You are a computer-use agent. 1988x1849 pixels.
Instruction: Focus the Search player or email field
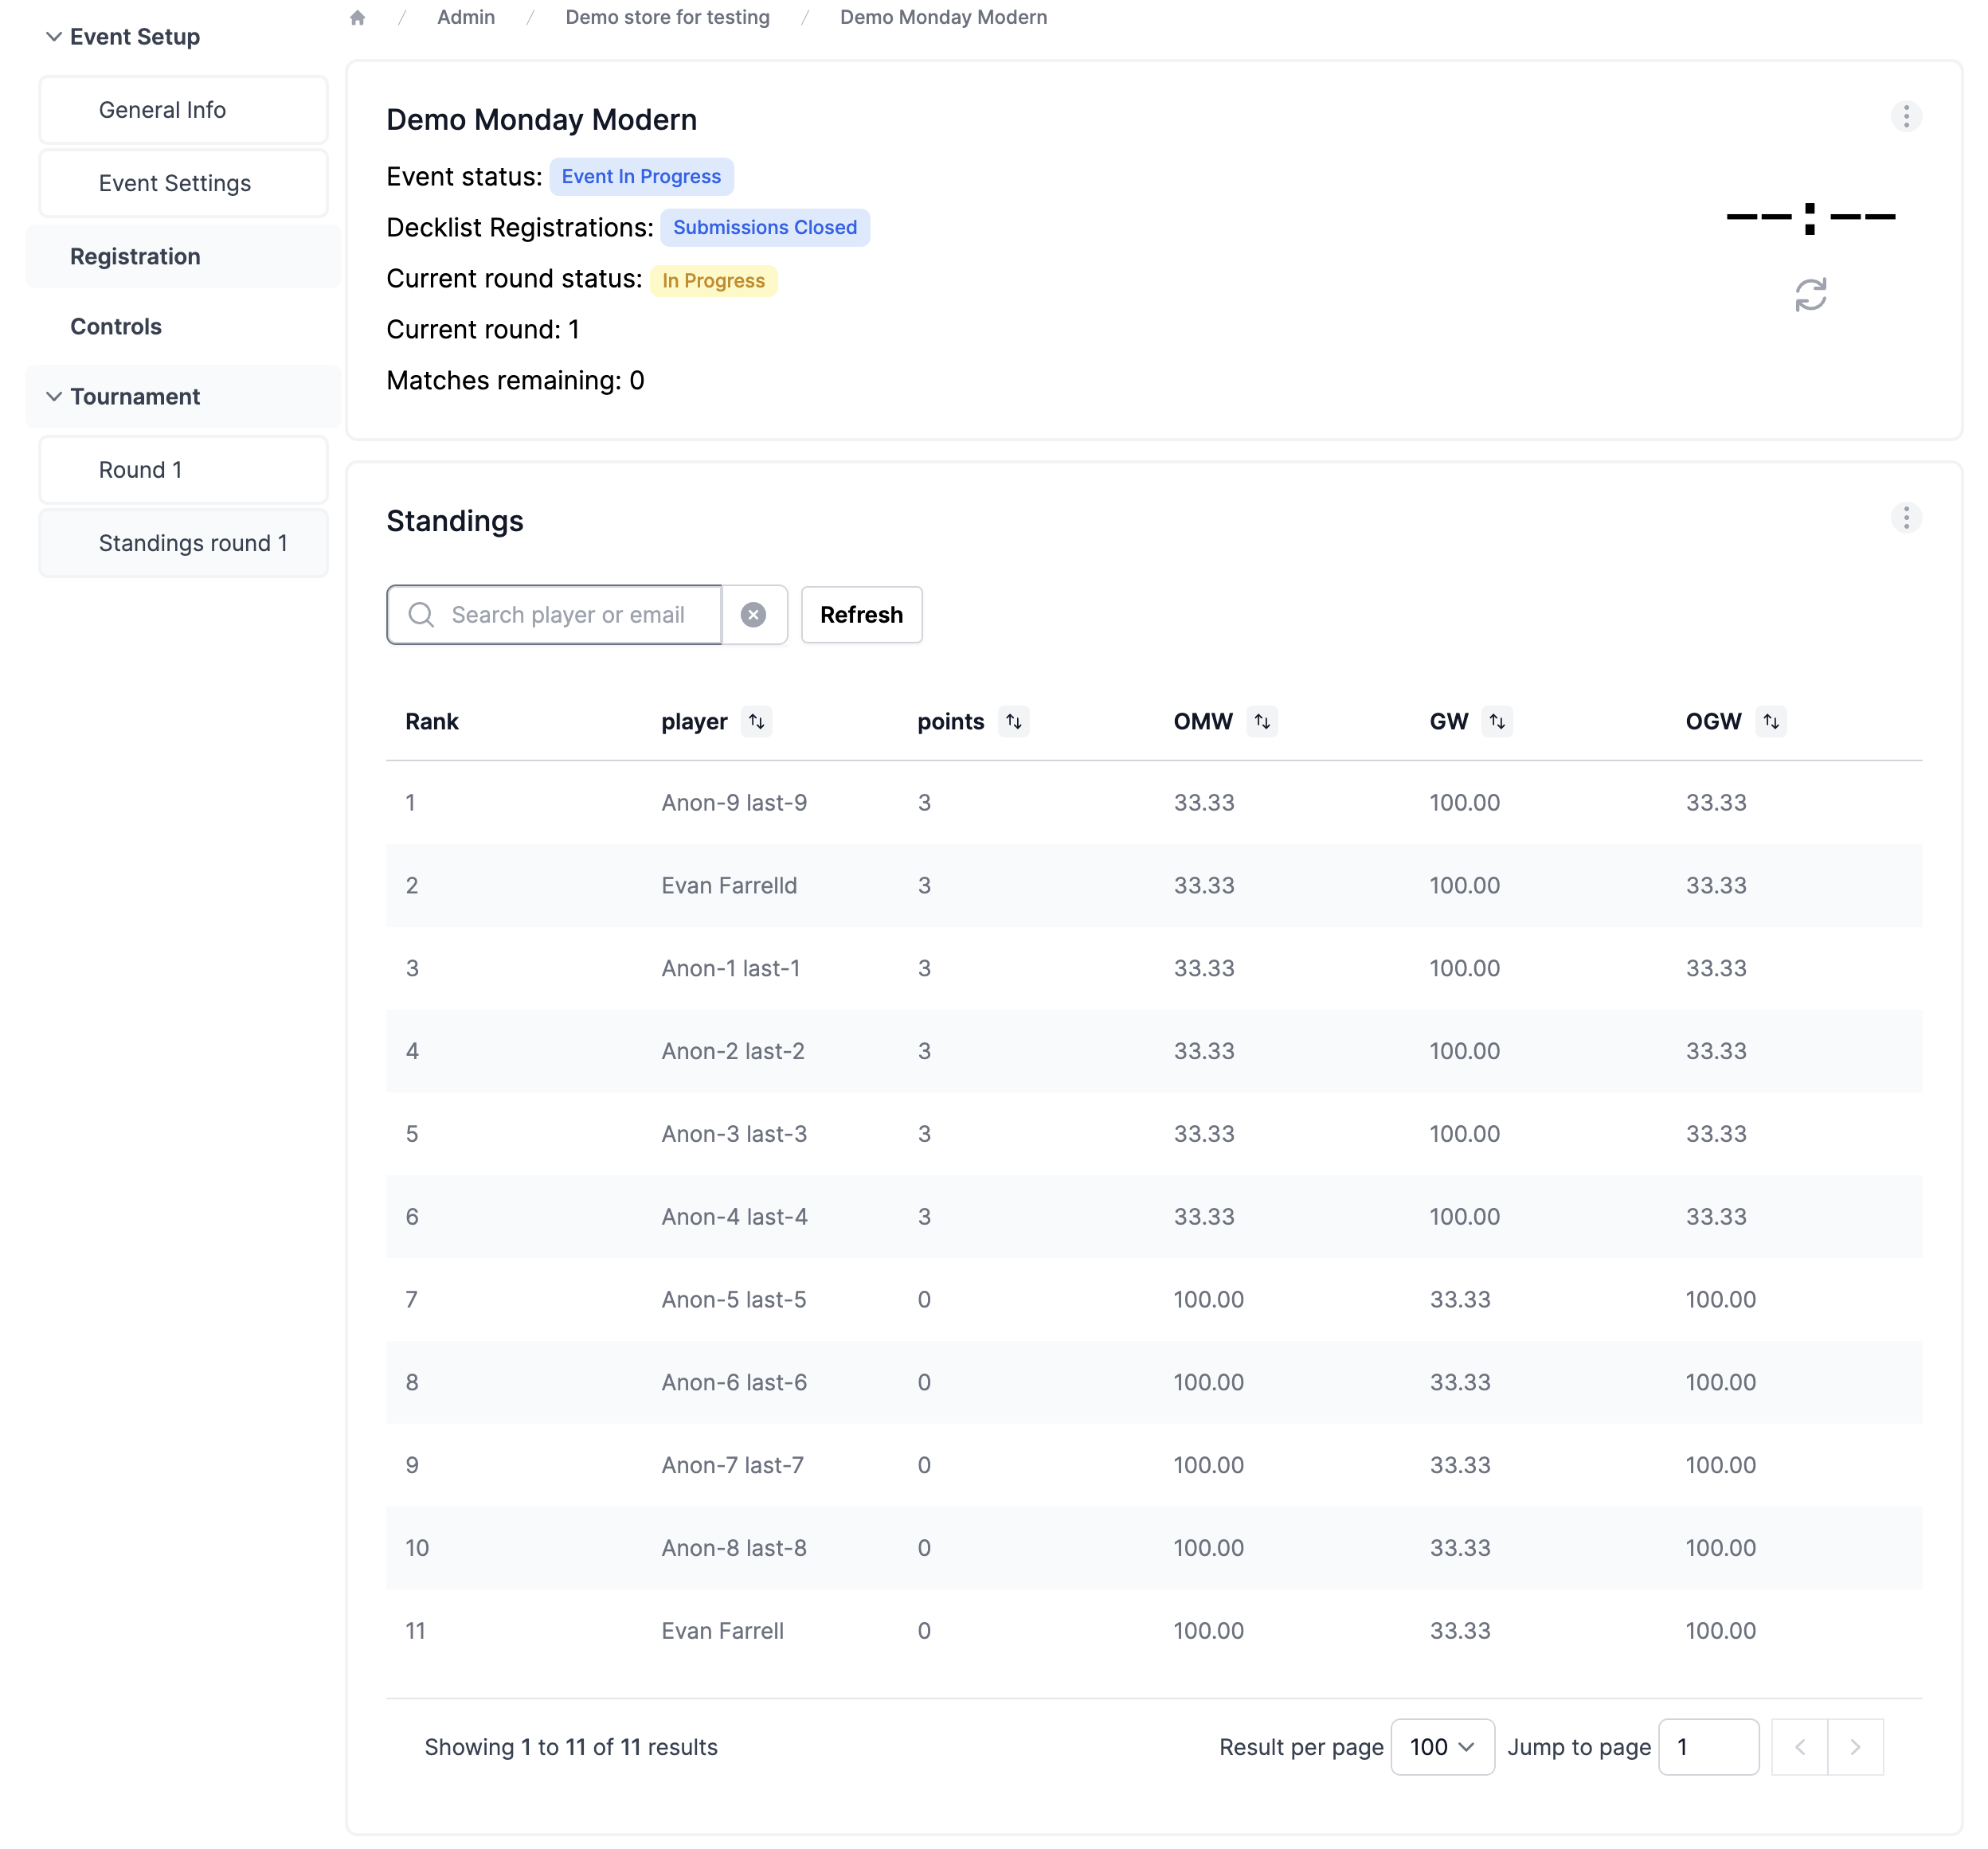click(x=567, y=615)
